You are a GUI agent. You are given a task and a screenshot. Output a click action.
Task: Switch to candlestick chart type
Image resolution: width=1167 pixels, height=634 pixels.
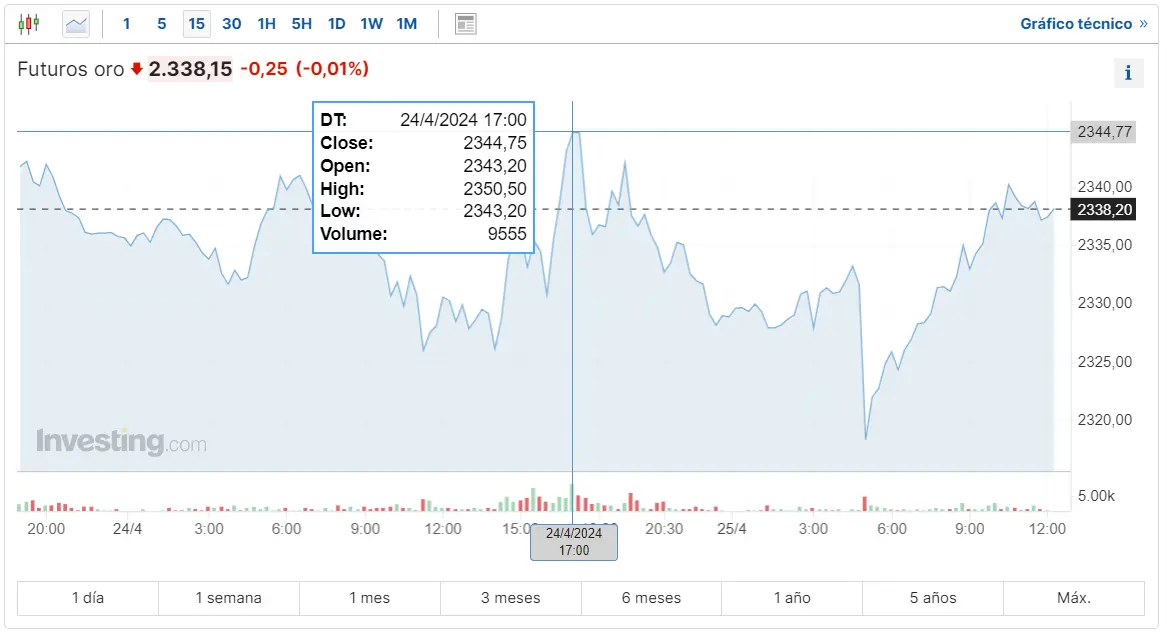pos(29,23)
